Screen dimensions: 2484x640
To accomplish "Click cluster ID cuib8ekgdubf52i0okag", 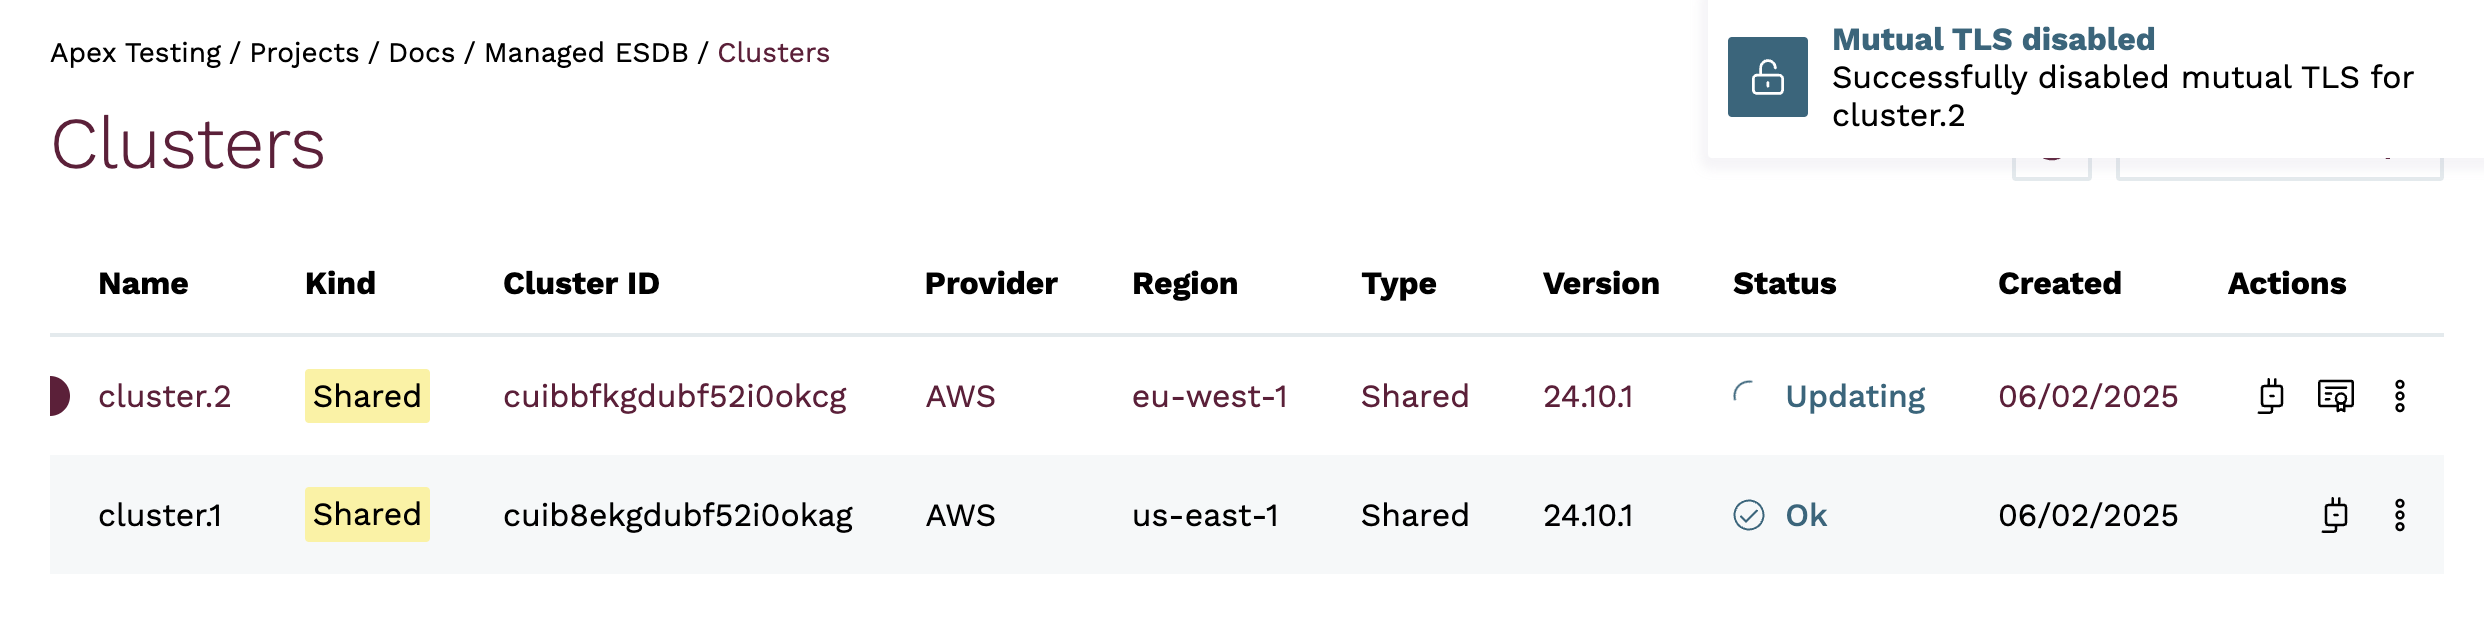I will tap(677, 515).
